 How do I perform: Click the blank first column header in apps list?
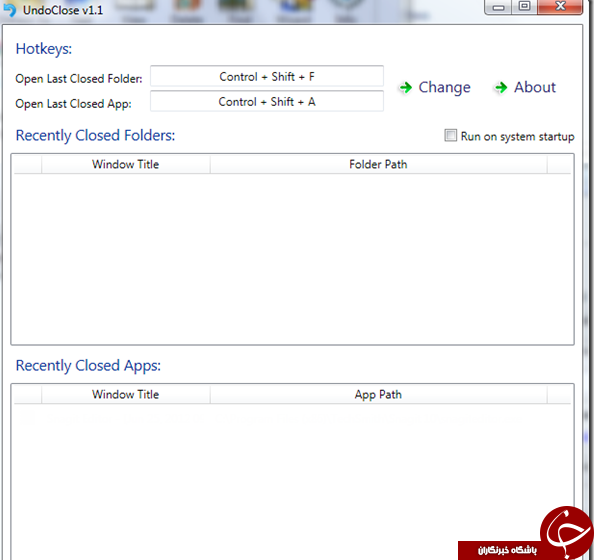click(28, 394)
